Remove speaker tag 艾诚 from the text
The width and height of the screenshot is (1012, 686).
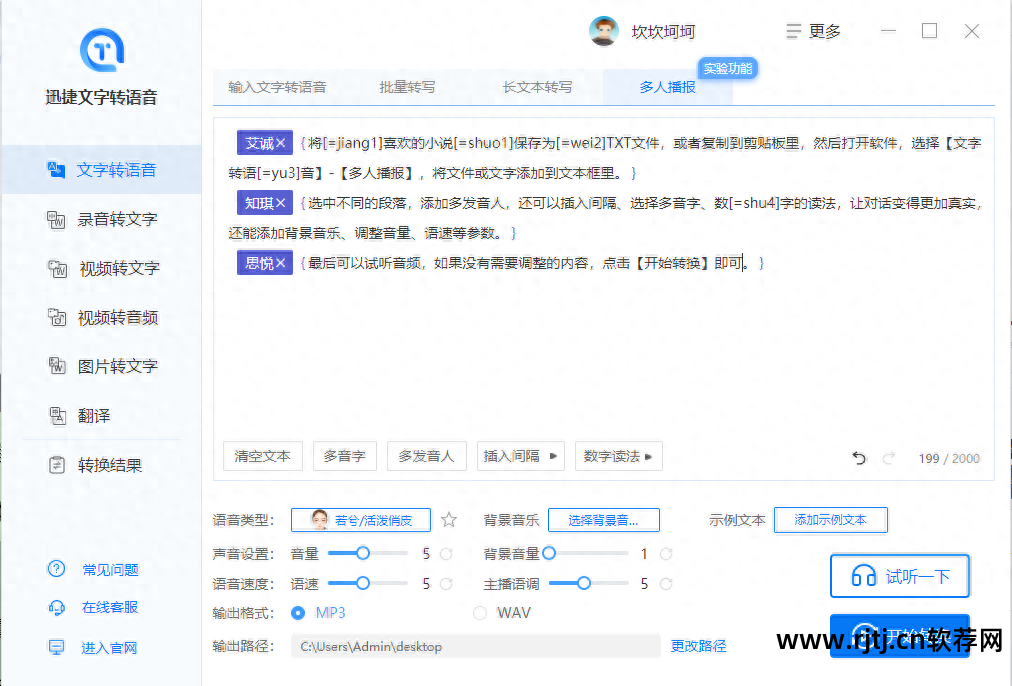pyautogui.click(x=281, y=143)
